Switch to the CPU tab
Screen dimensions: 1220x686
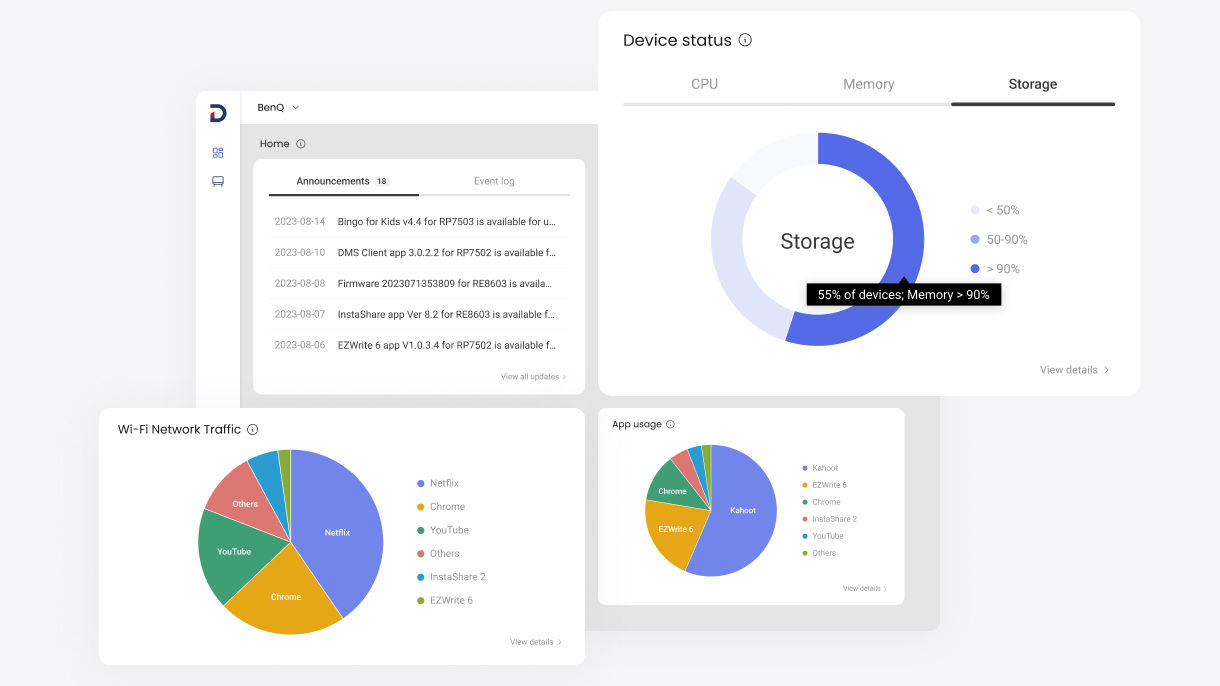coord(704,85)
